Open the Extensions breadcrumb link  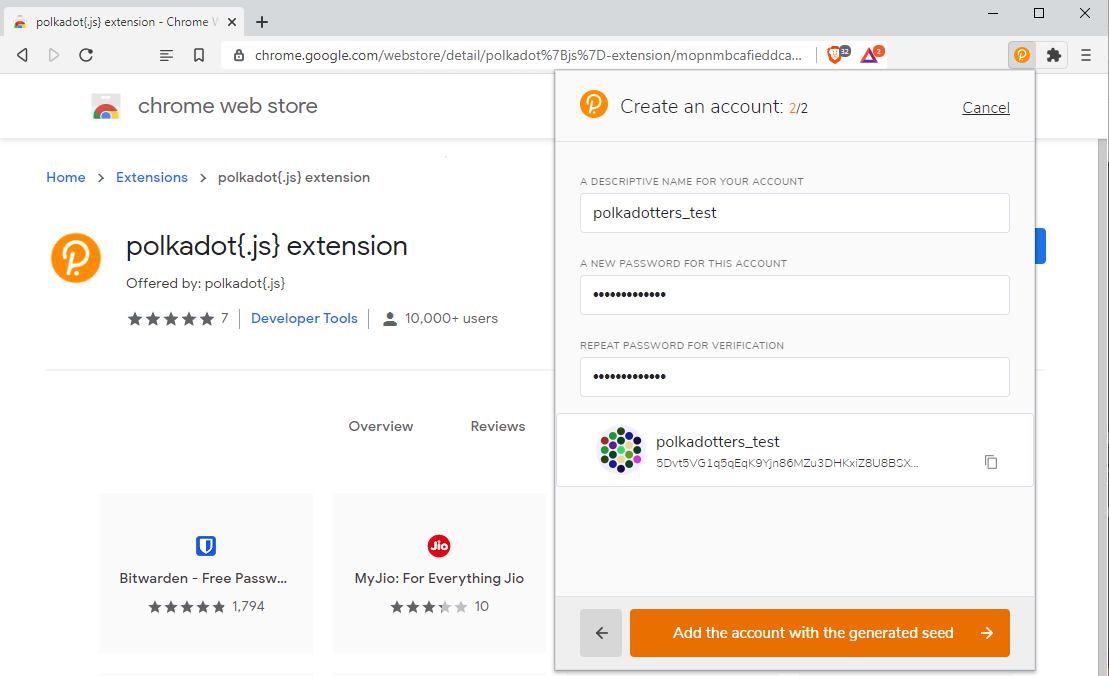click(152, 177)
